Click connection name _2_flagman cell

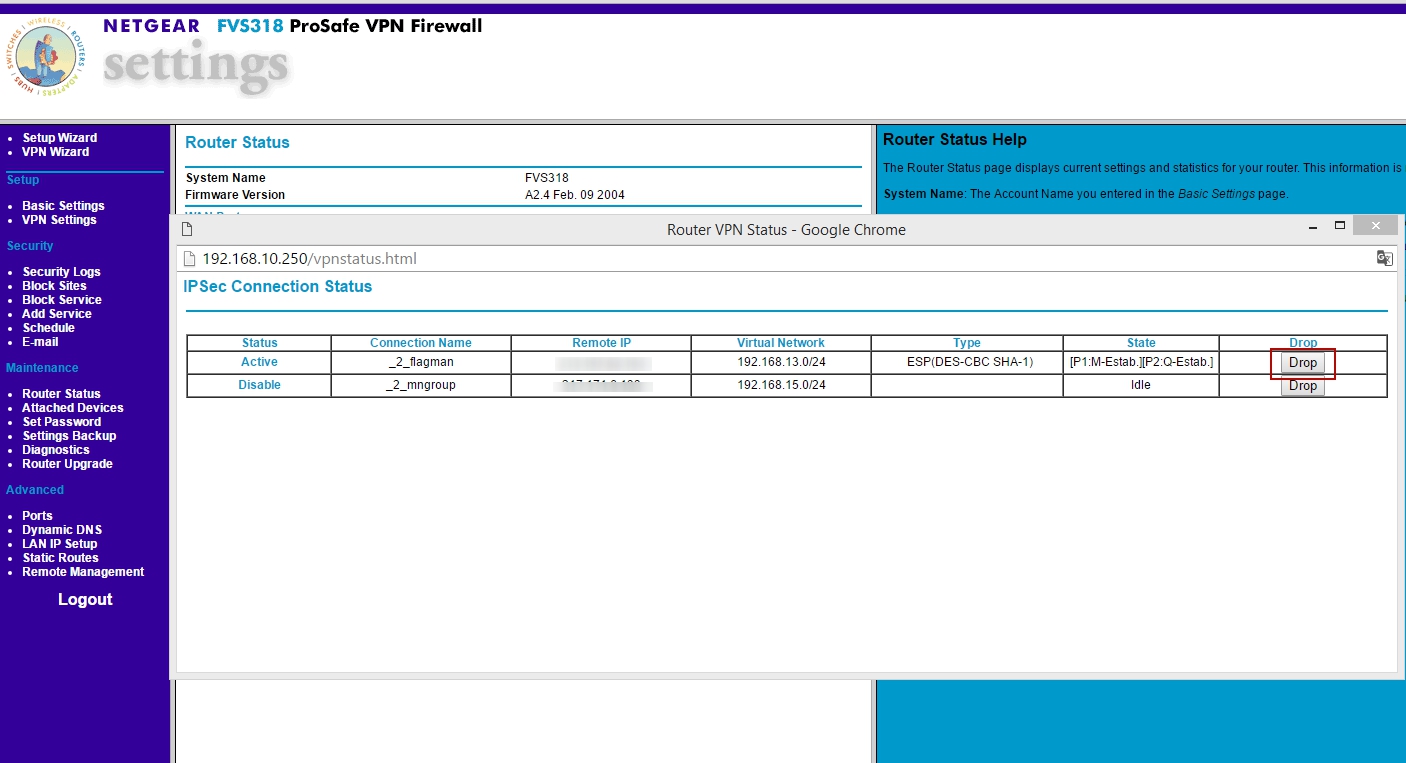(x=421, y=362)
